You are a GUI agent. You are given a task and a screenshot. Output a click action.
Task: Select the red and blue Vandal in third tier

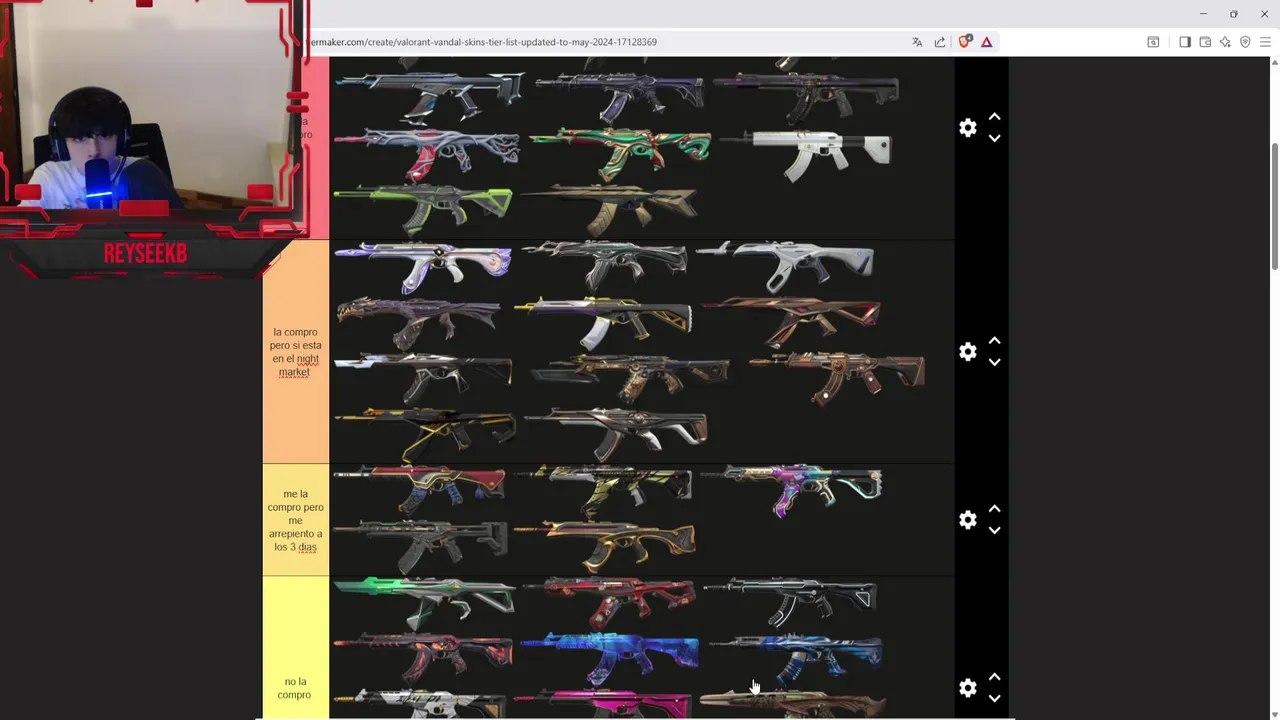419,490
